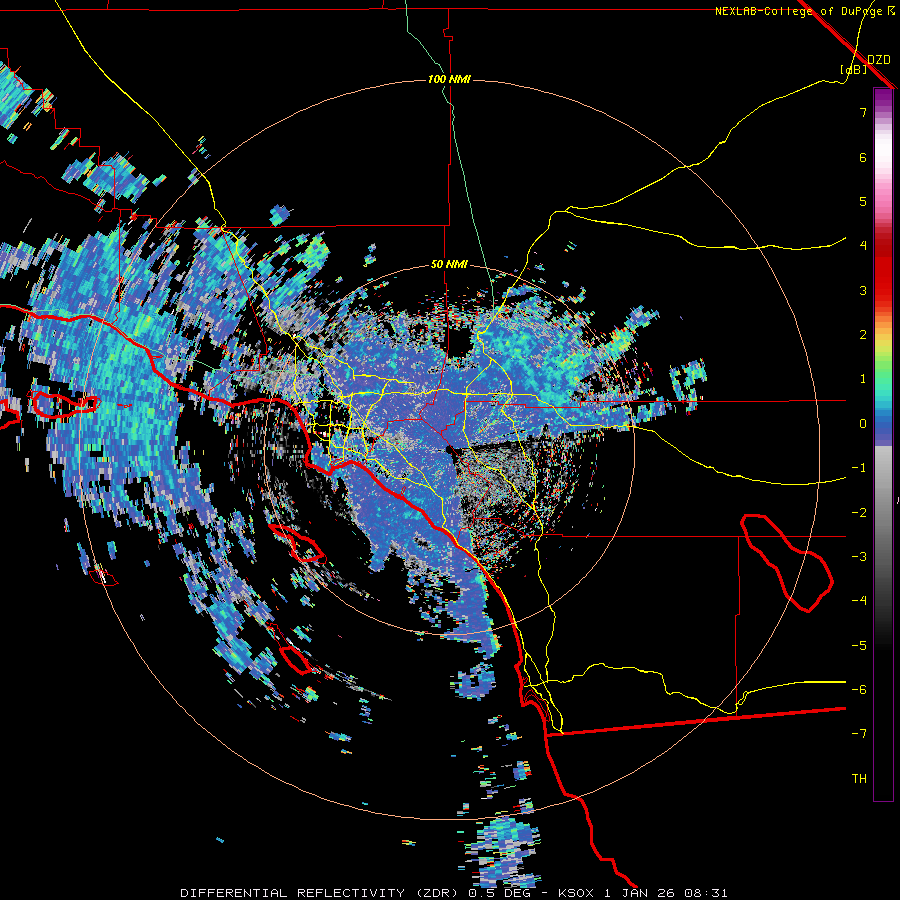Click the -6 value on the color scale
900x900 pixels.
pos(859,689)
